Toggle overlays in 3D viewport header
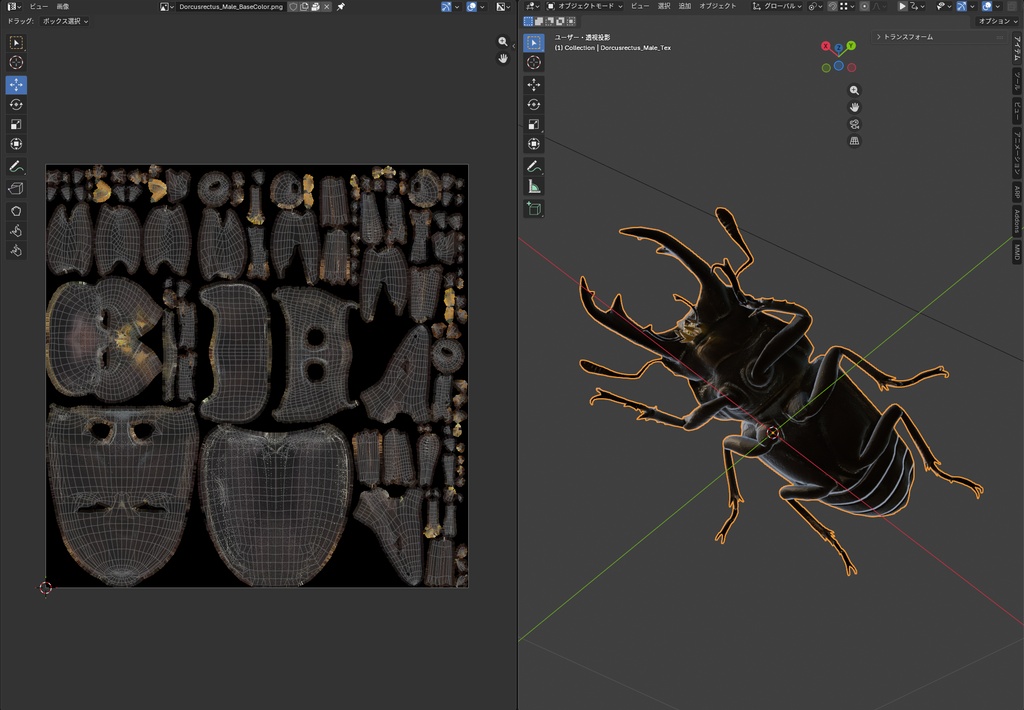The height and width of the screenshot is (710, 1024). click(987, 6)
